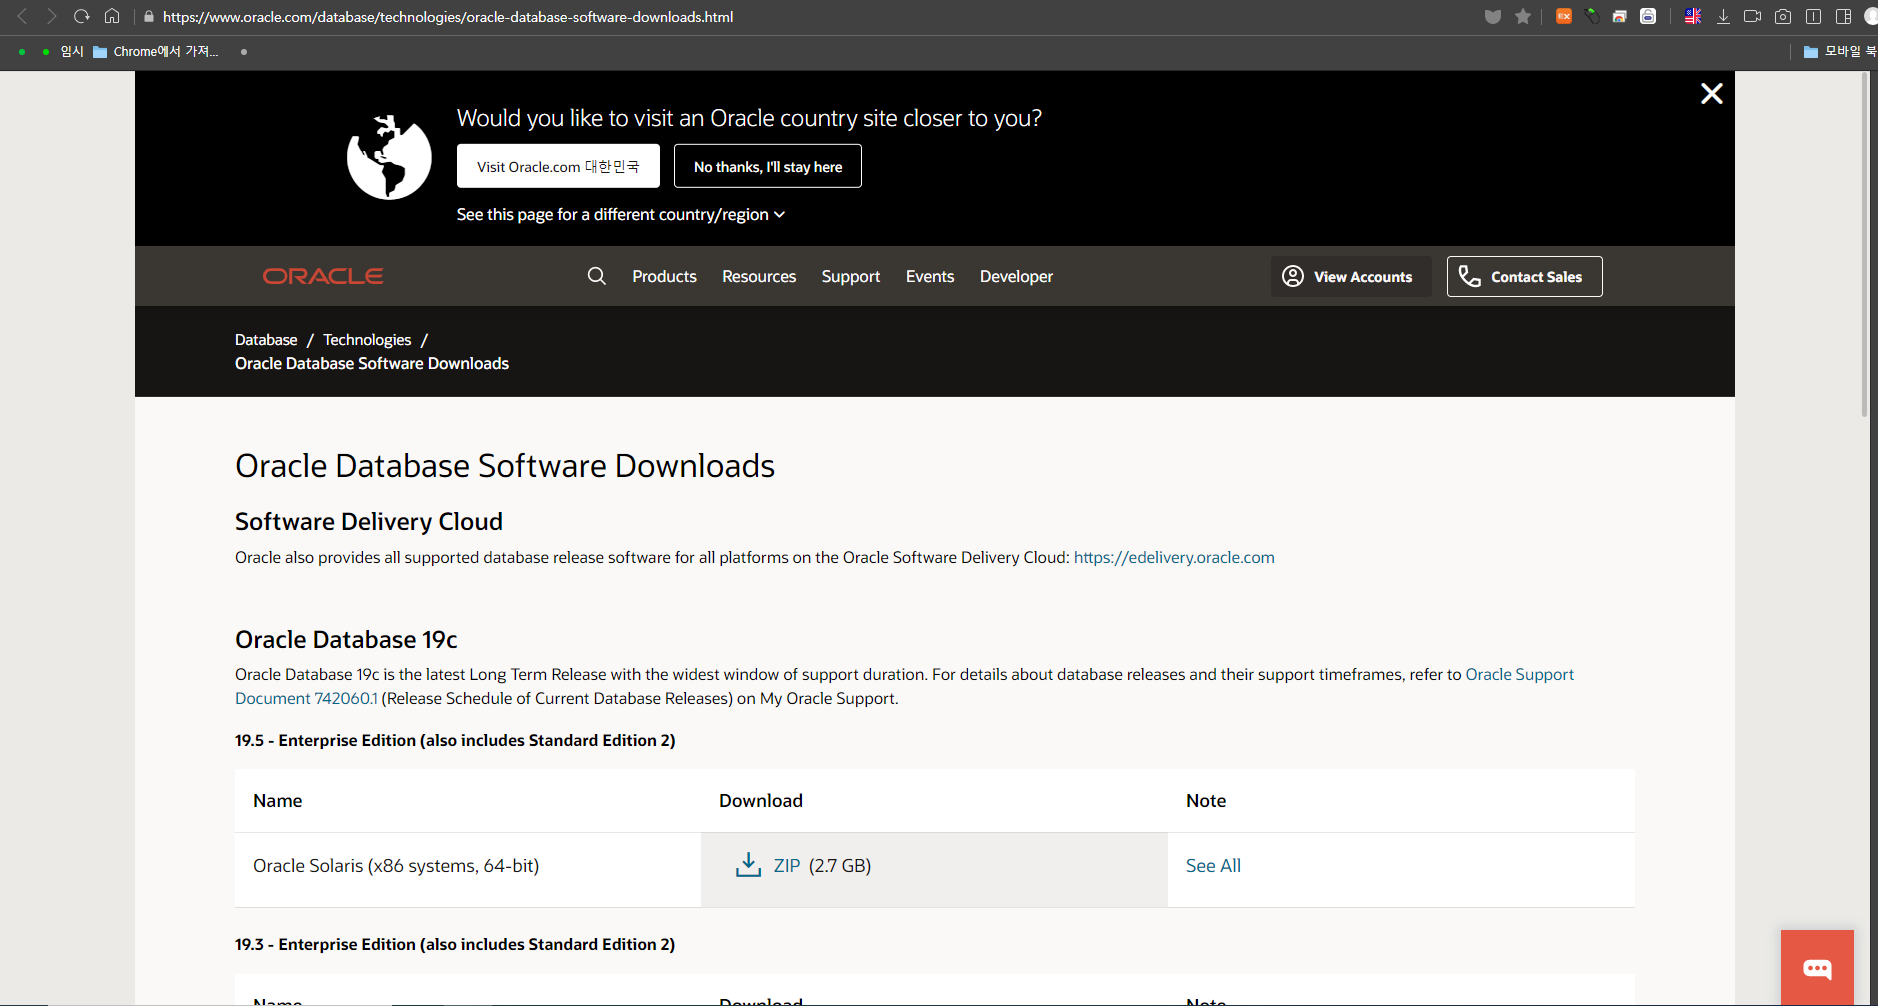Image resolution: width=1878 pixels, height=1006 pixels.
Task: Expand different country/region chevron
Action: tap(779, 215)
